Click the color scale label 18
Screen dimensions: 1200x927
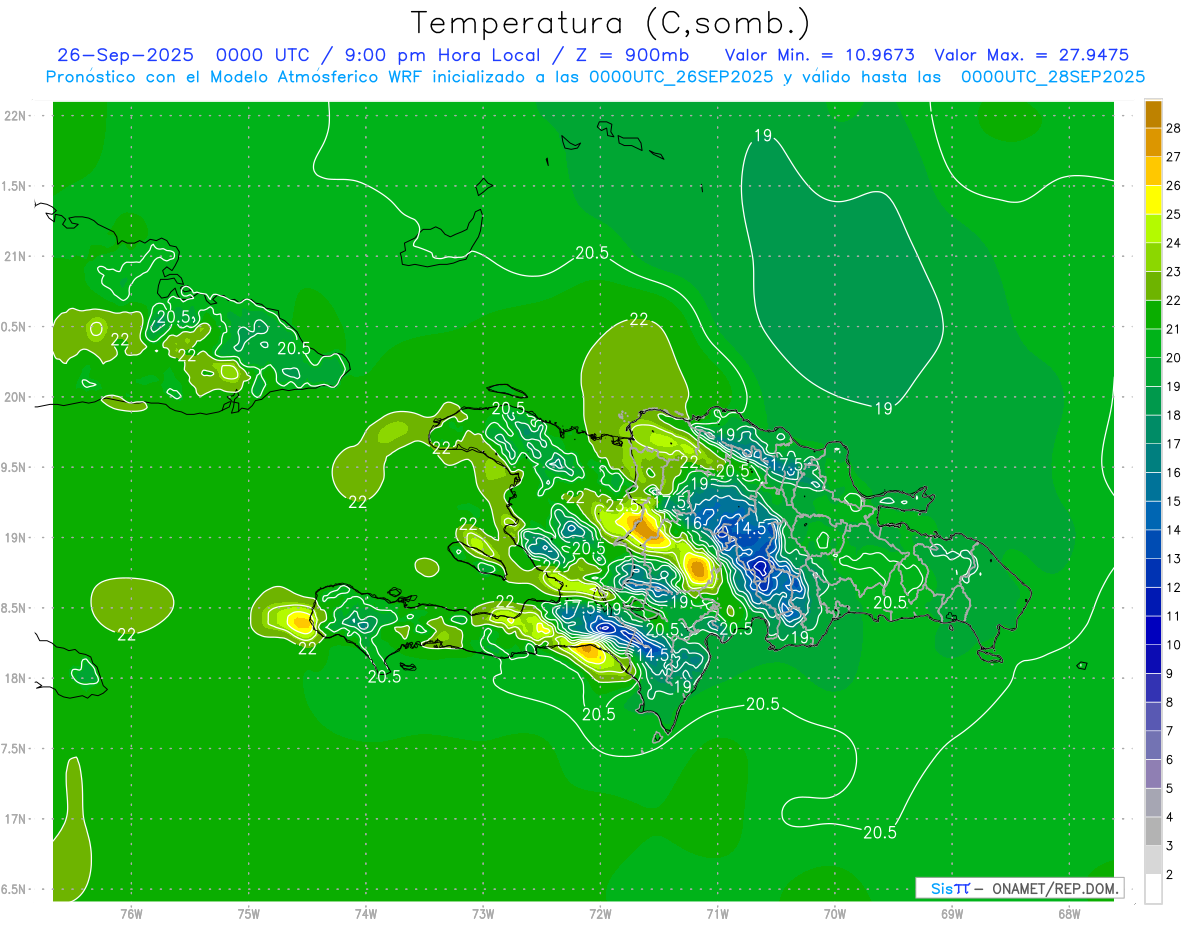pos(1173,415)
